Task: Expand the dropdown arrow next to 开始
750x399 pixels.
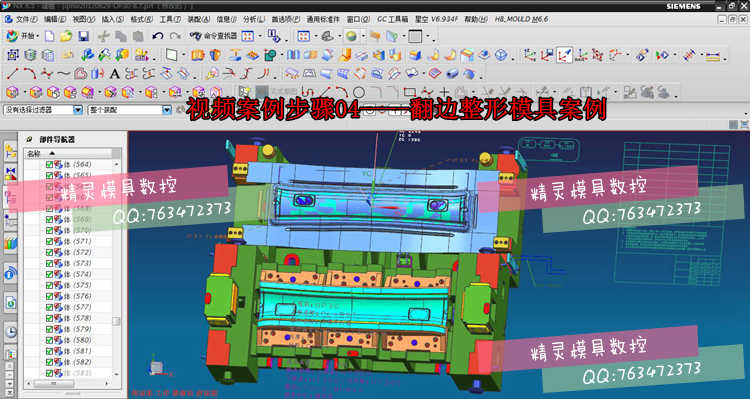Action: pyautogui.click(x=38, y=36)
